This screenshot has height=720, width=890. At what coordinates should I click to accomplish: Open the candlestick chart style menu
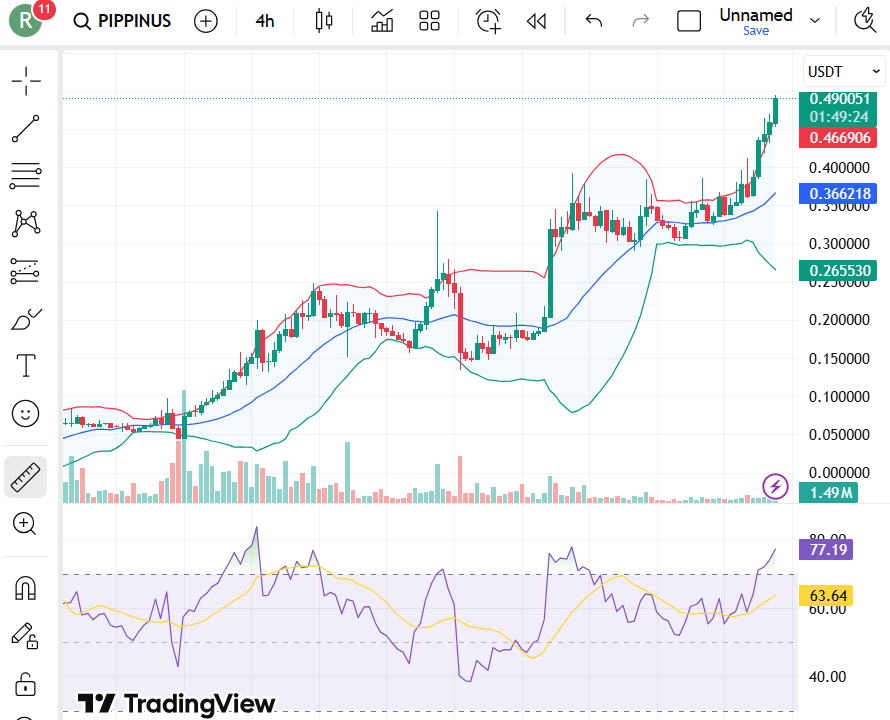click(x=323, y=20)
